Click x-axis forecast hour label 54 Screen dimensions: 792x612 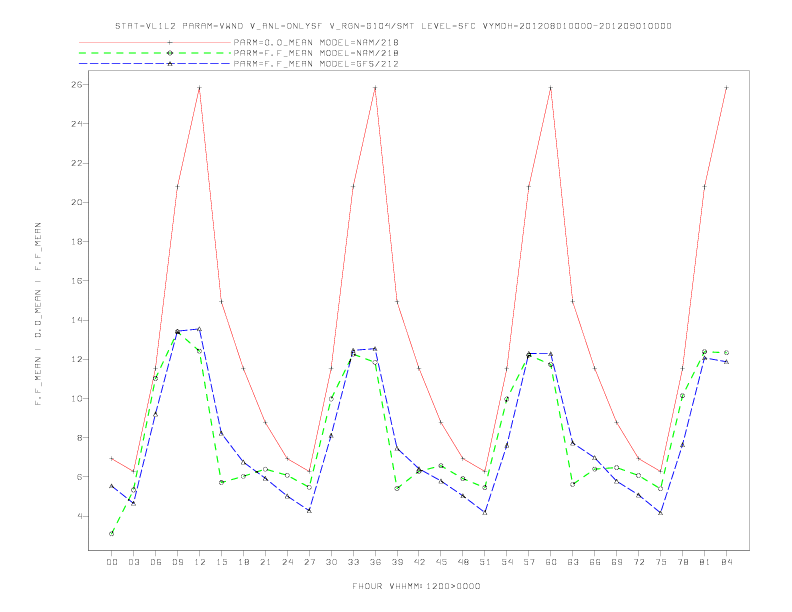coord(507,562)
